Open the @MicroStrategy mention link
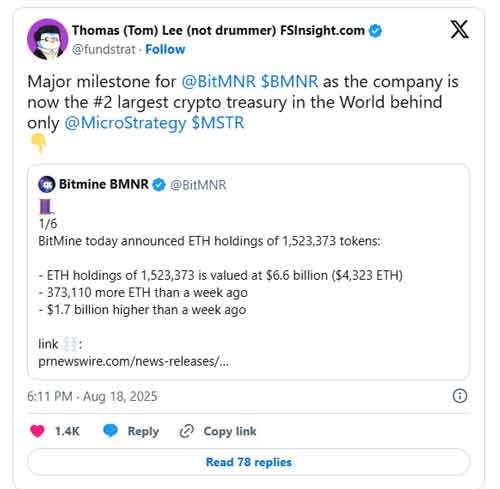Viewport: 500px width, 489px height. 125,123
